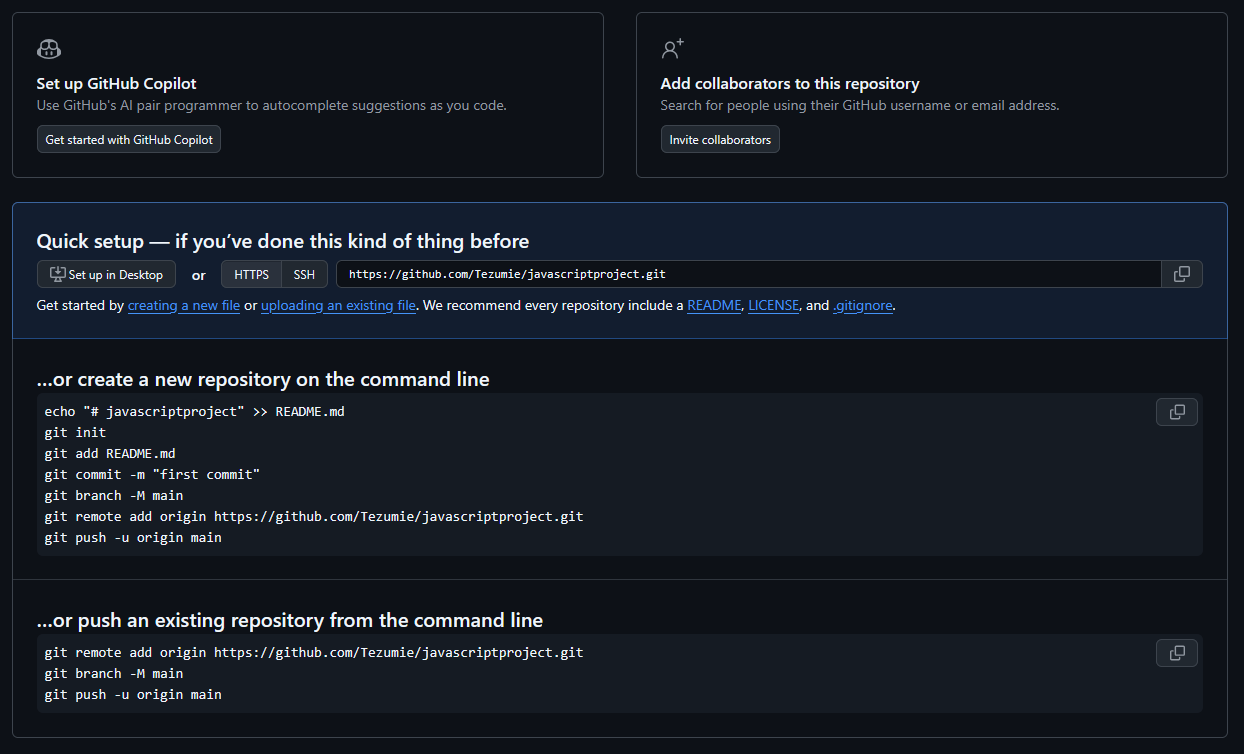This screenshot has width=1244, height=754.
Task: Open the .gitignore link
Action: [x=862, y=305]
